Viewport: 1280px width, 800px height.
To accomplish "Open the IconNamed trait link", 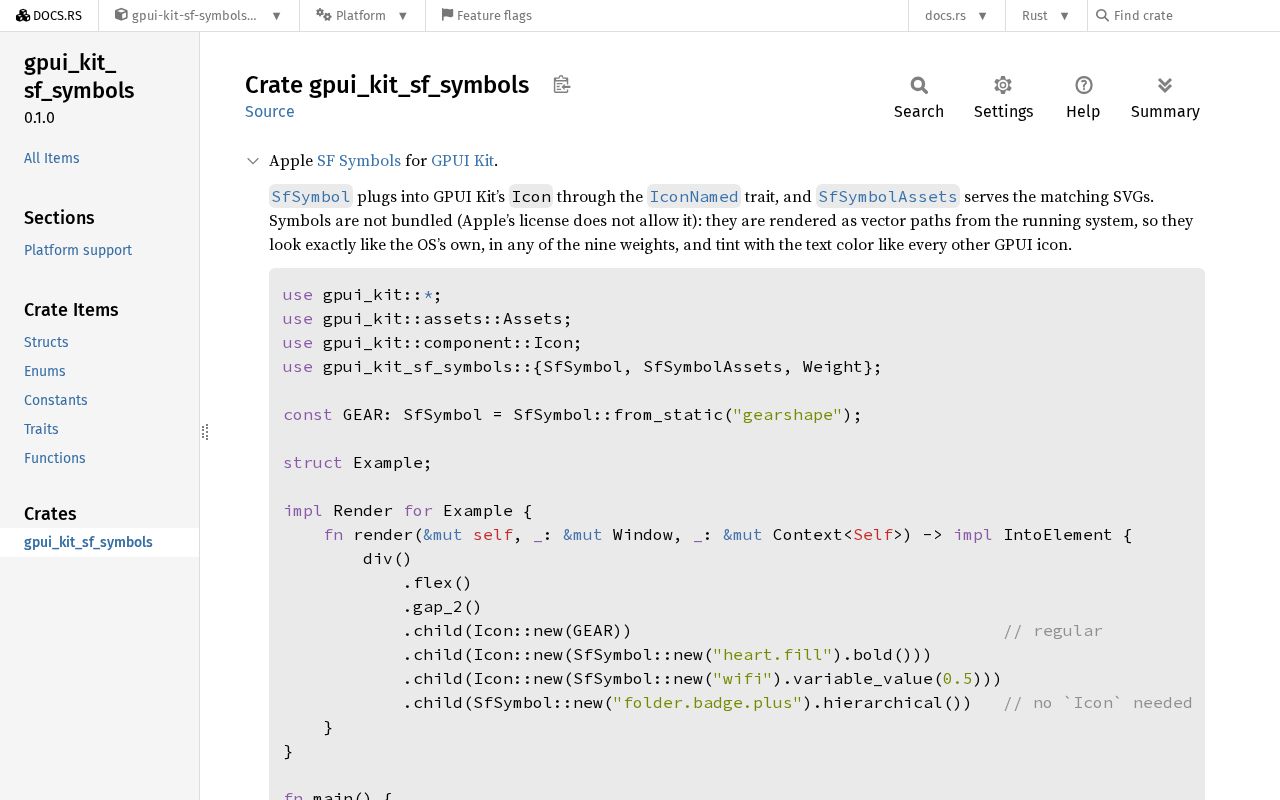I will point(694,197).
